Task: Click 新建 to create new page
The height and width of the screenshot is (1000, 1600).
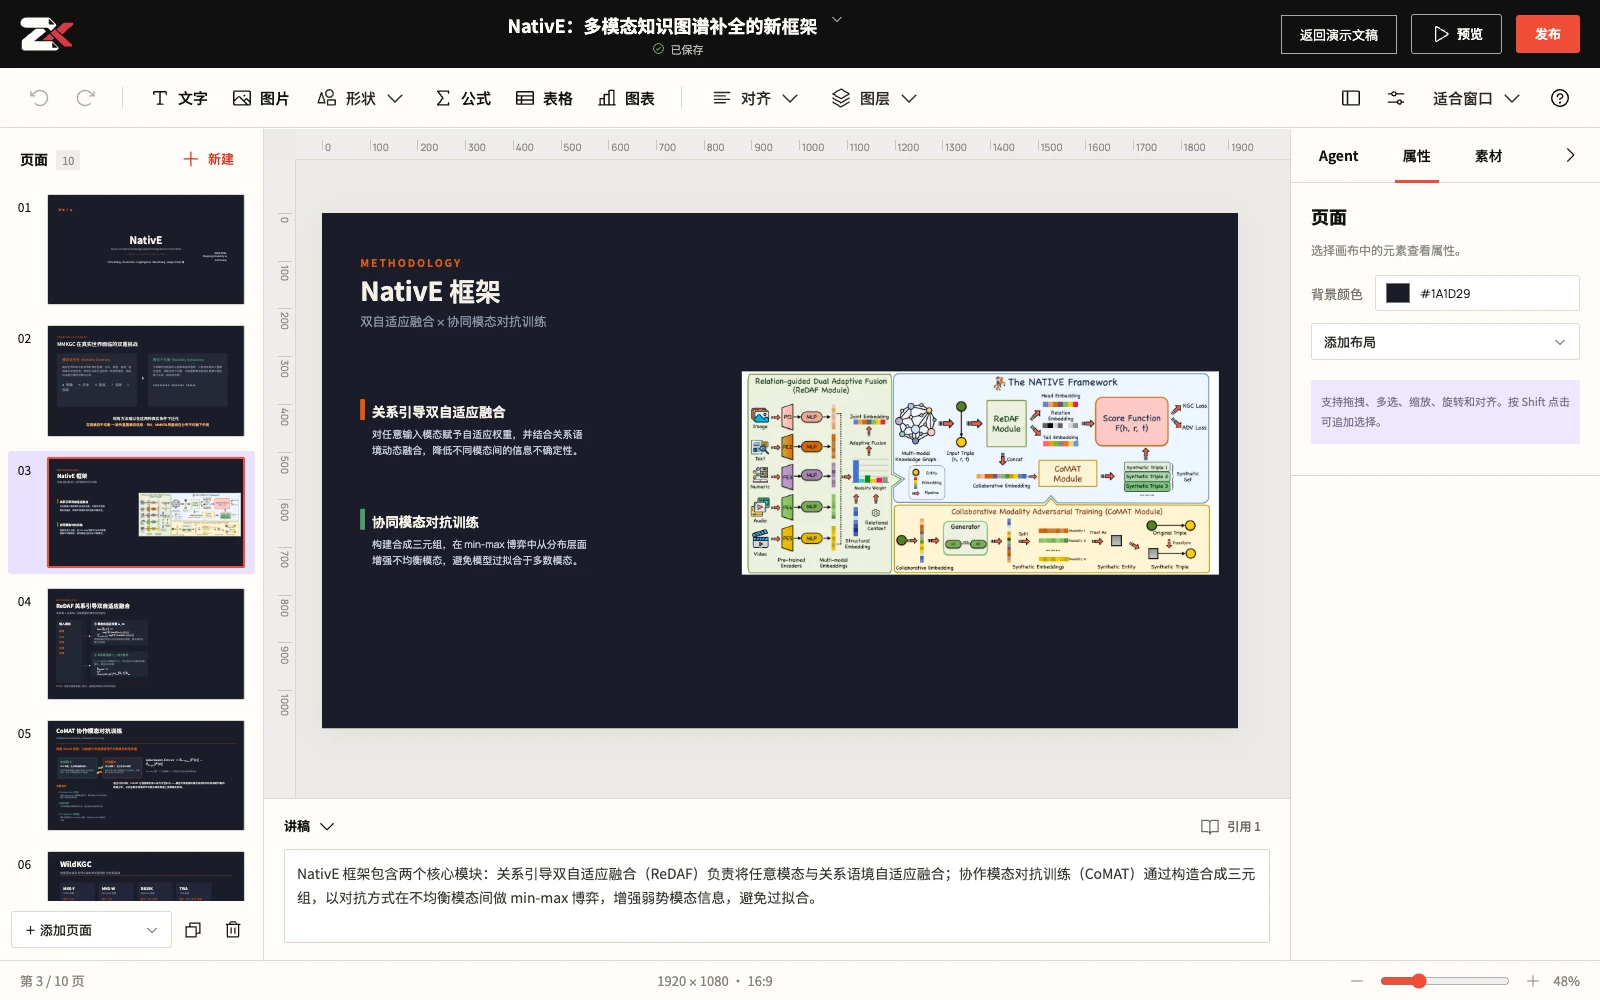Action: tap(208, 159)
